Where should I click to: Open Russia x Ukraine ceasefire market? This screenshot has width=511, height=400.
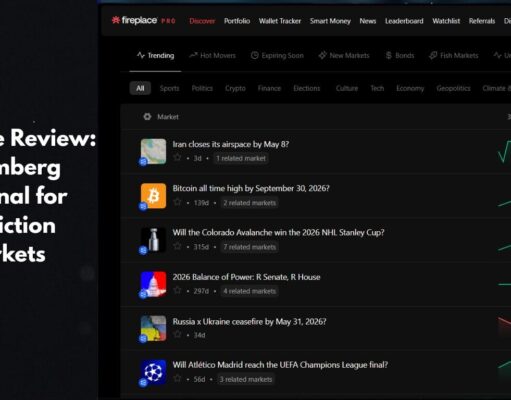point(249,322)
